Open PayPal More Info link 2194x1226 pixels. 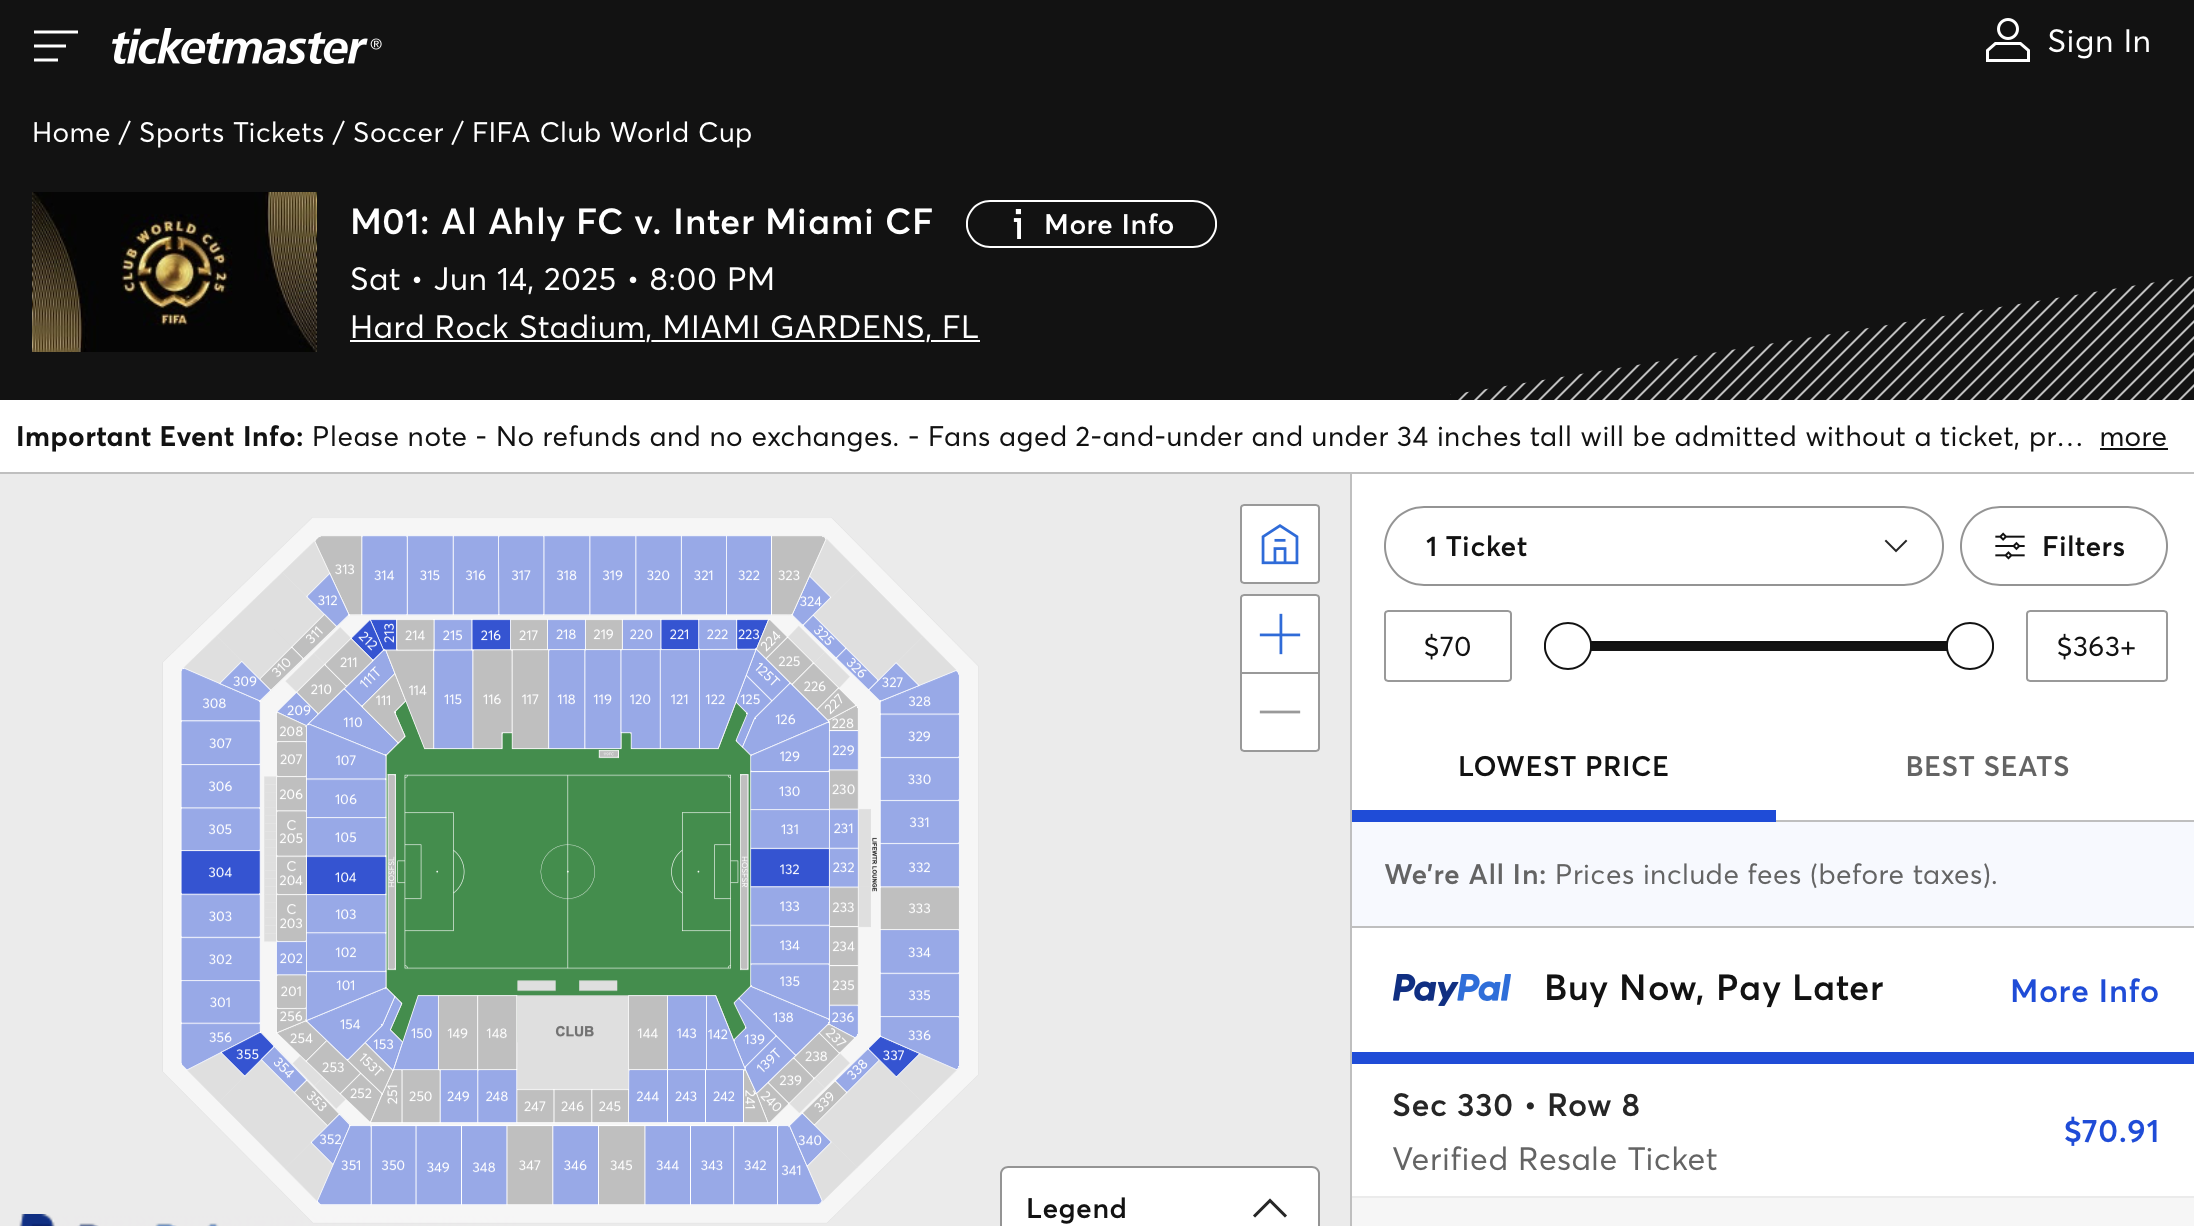[x=2083, y=991]
